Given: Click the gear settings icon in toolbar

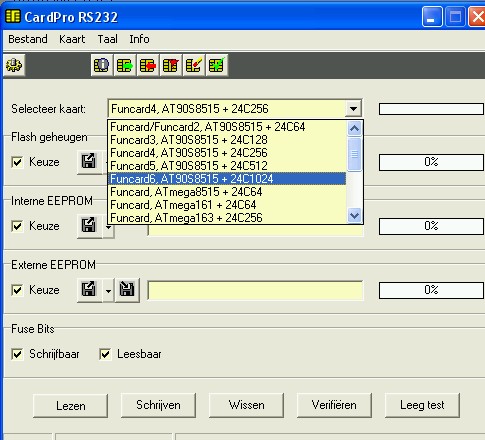Looking at the screenshot, I should 14,65.
